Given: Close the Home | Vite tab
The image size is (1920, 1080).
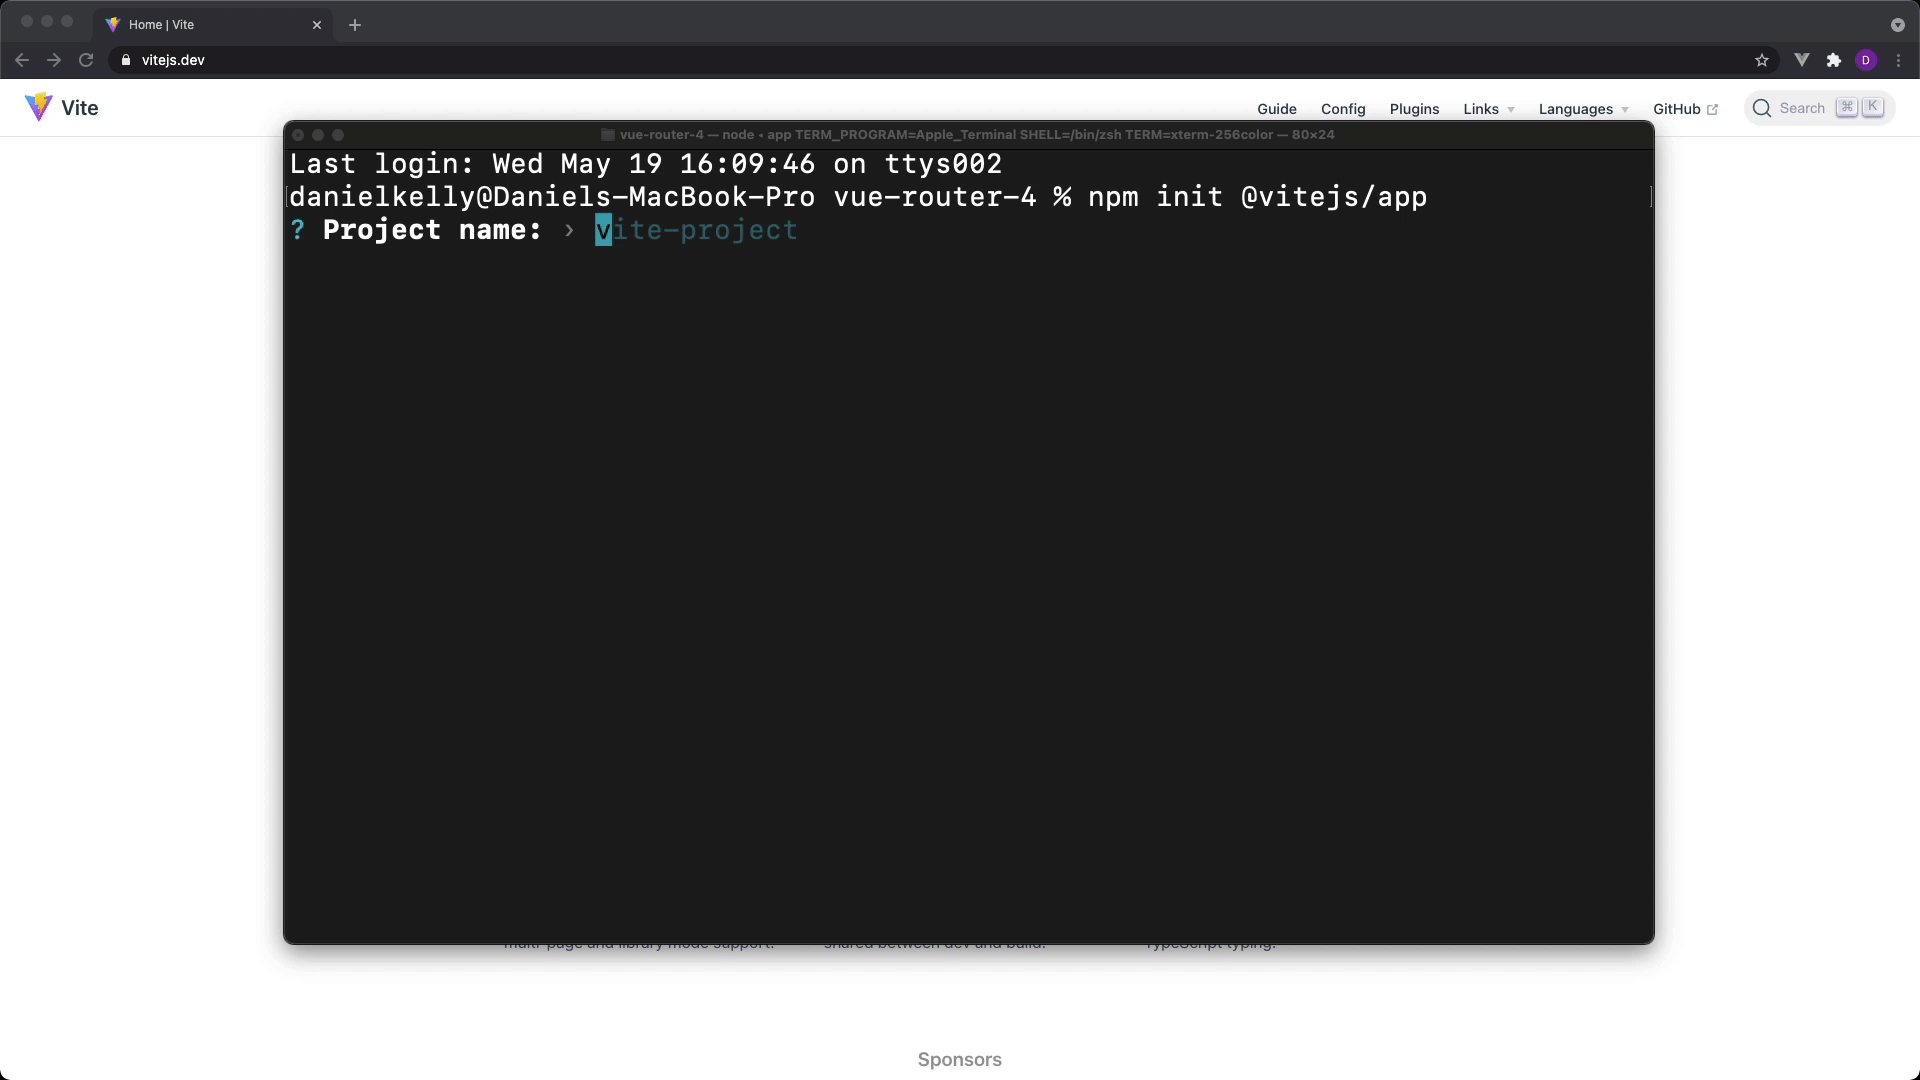Looking at the screenshot, I should click(x=317, y=25).
